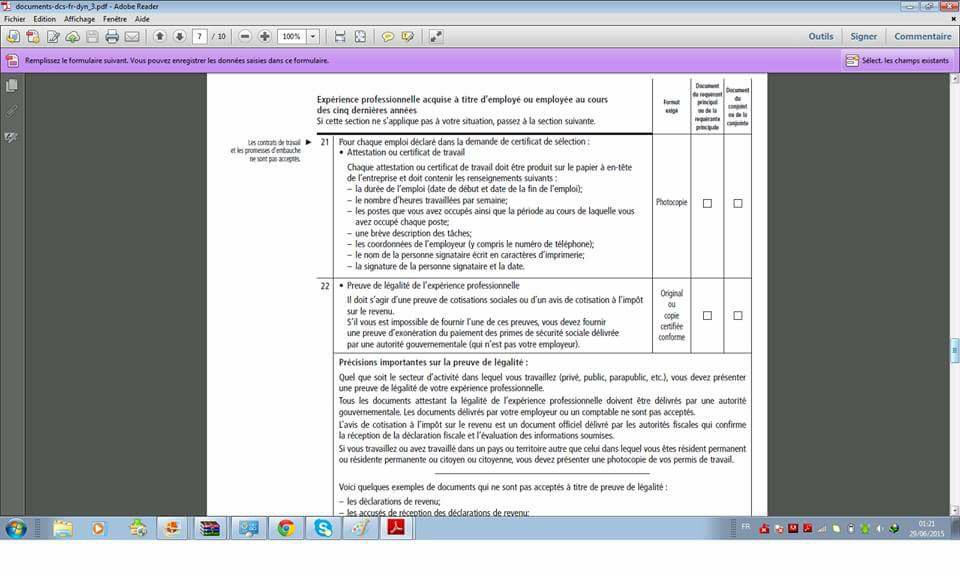Click the Print document icon

tap(112, 37)
